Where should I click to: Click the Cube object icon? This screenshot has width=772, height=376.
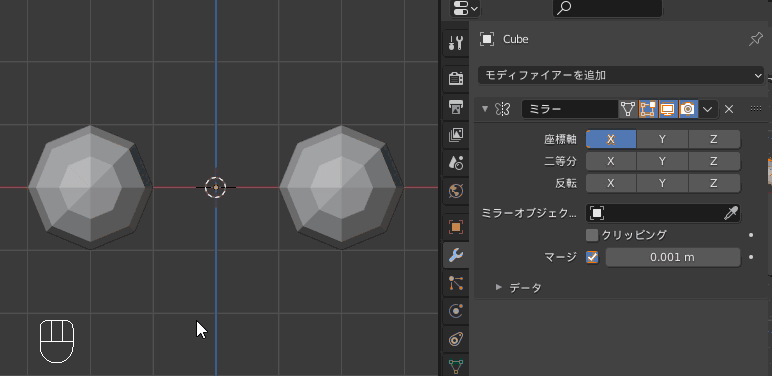coord(487,39)
